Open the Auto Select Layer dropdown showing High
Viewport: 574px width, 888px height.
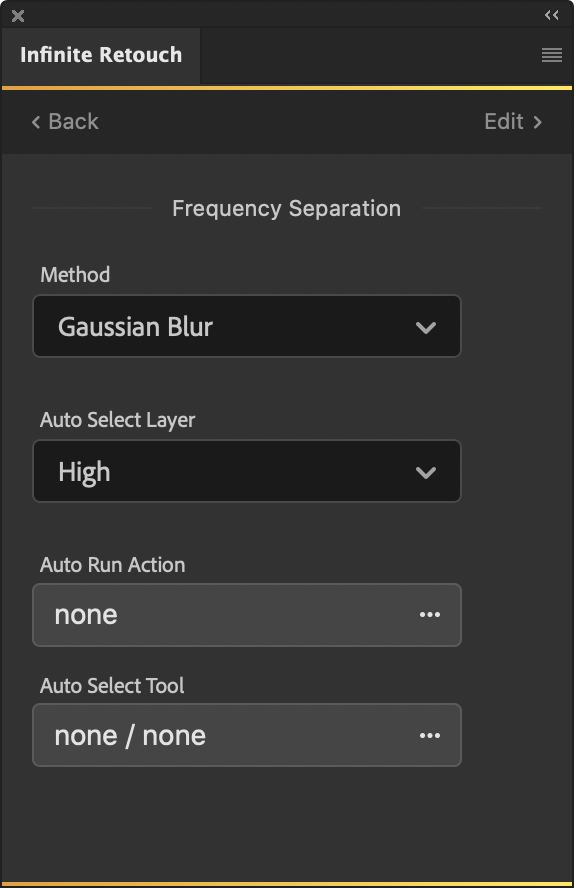[247, 471]
